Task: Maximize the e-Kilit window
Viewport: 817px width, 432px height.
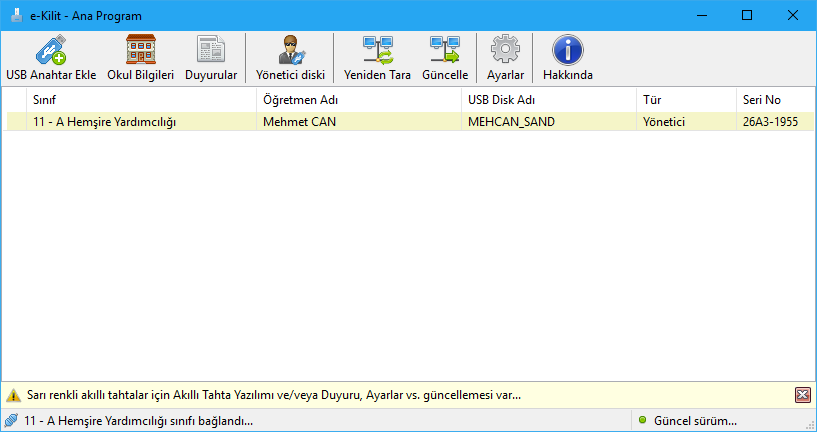Action: [747, 15]
